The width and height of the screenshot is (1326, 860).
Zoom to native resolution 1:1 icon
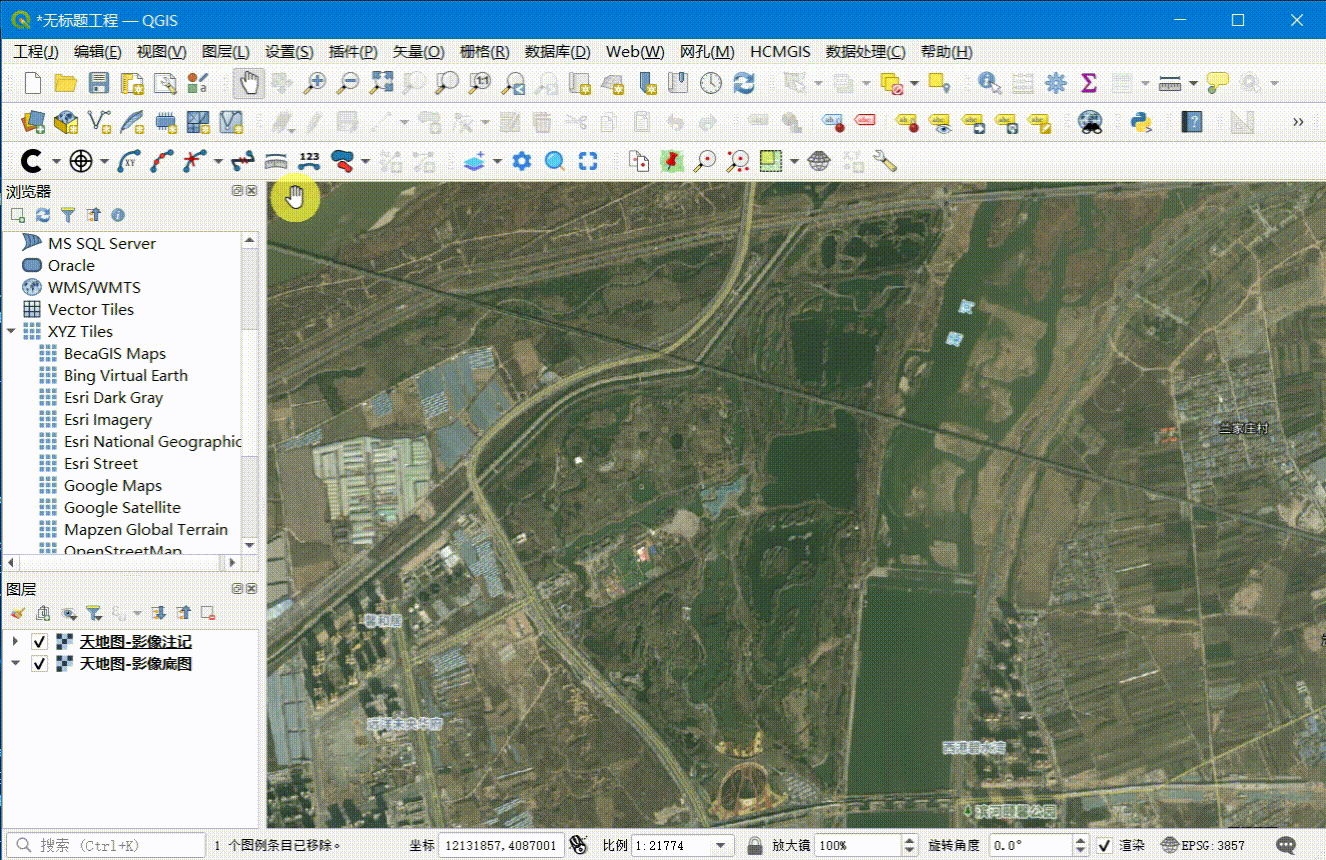pos(480,83)
